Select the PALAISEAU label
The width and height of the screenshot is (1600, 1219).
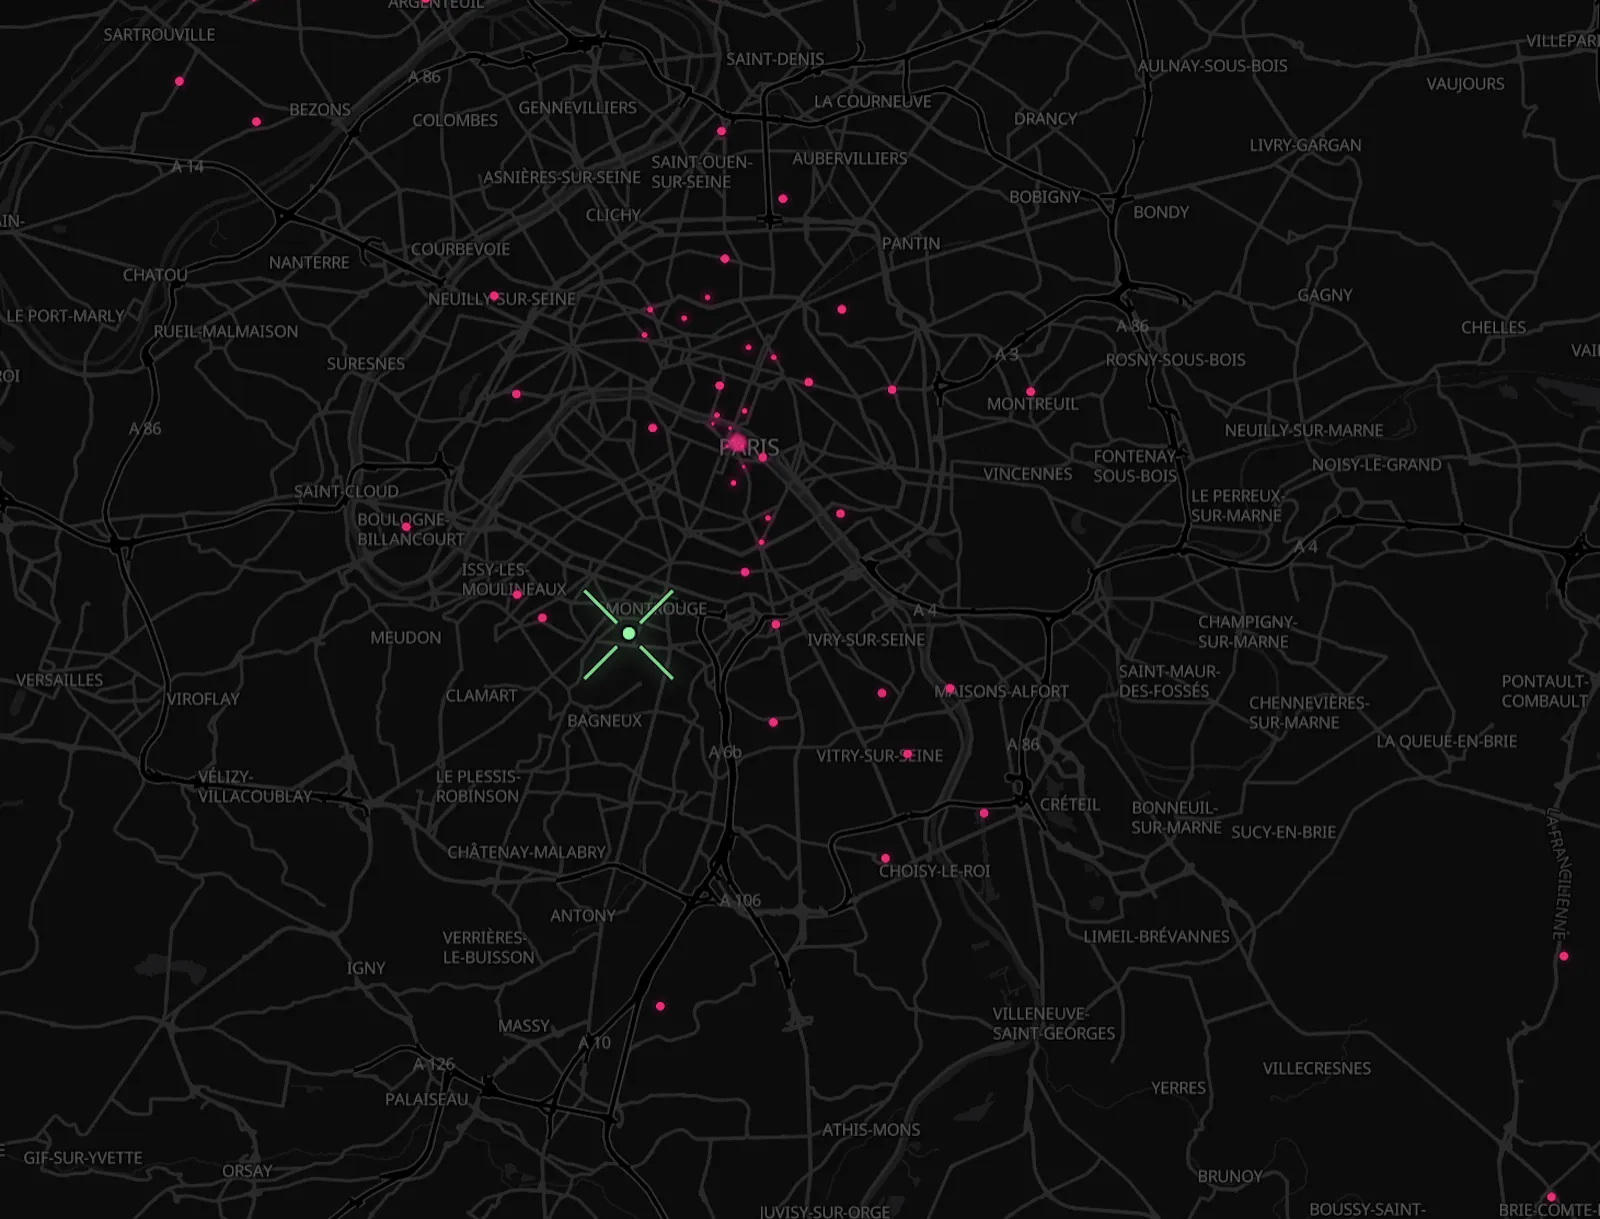[427, 1099]
